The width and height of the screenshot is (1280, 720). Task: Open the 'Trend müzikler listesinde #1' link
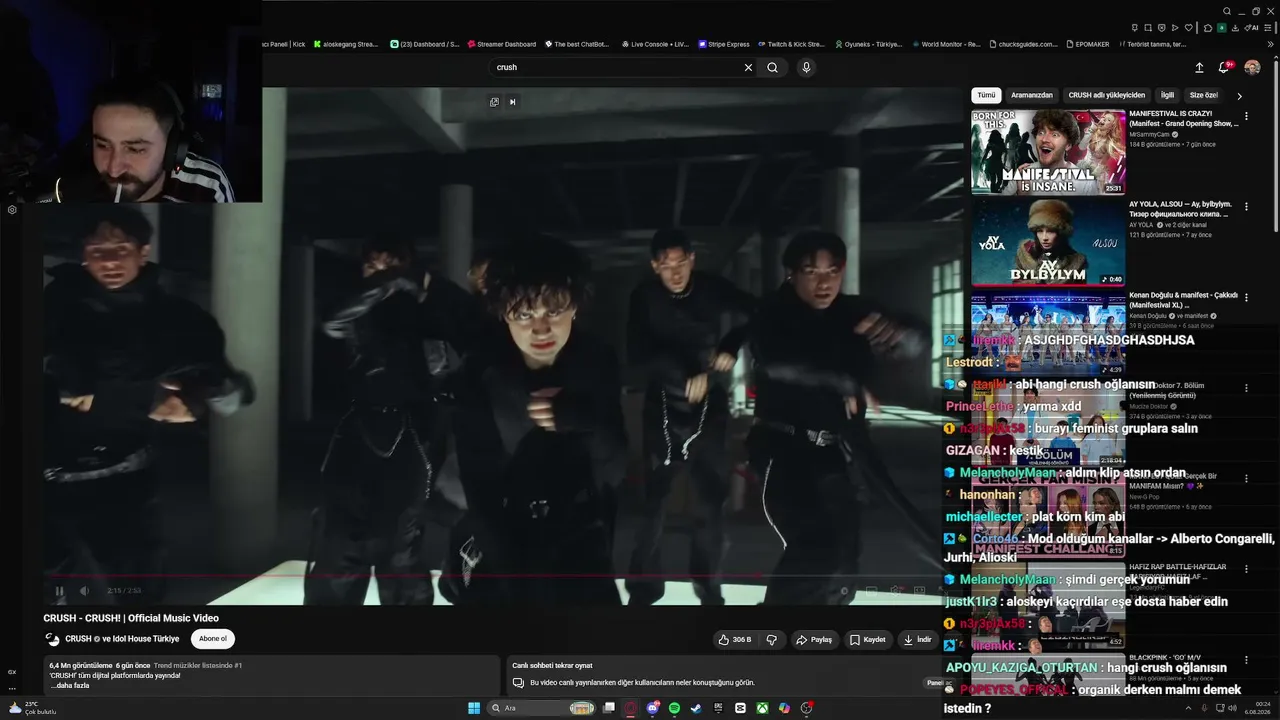(x=198, y=665)
